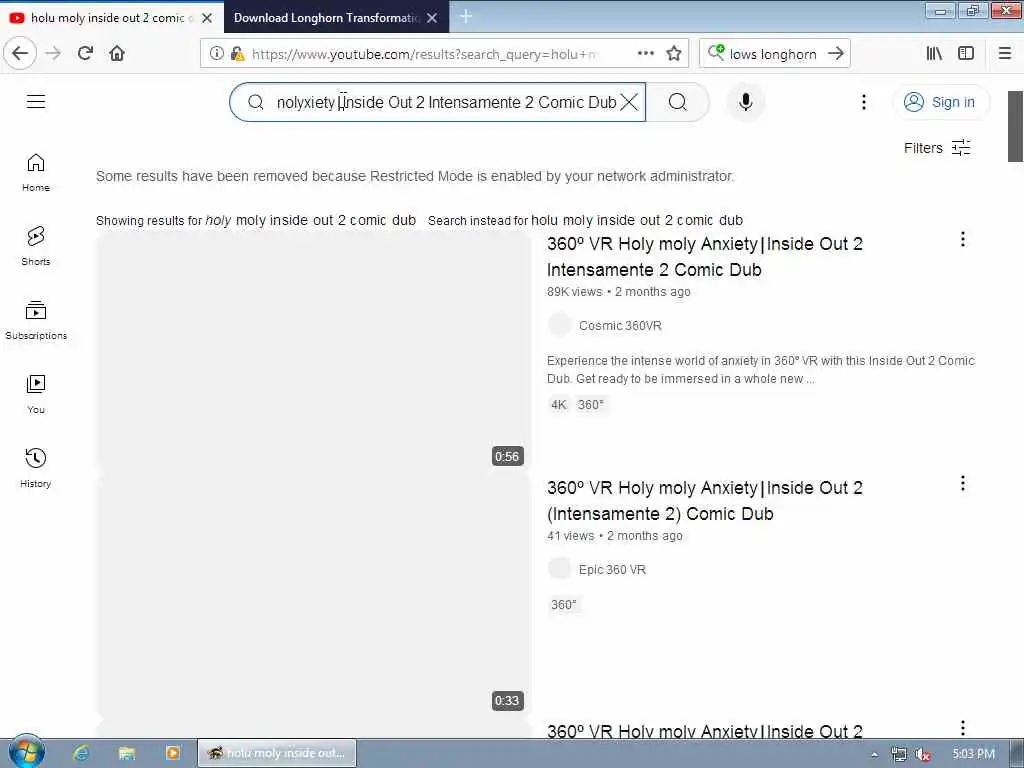Open Shorts from the sidebar

(36, 246)
